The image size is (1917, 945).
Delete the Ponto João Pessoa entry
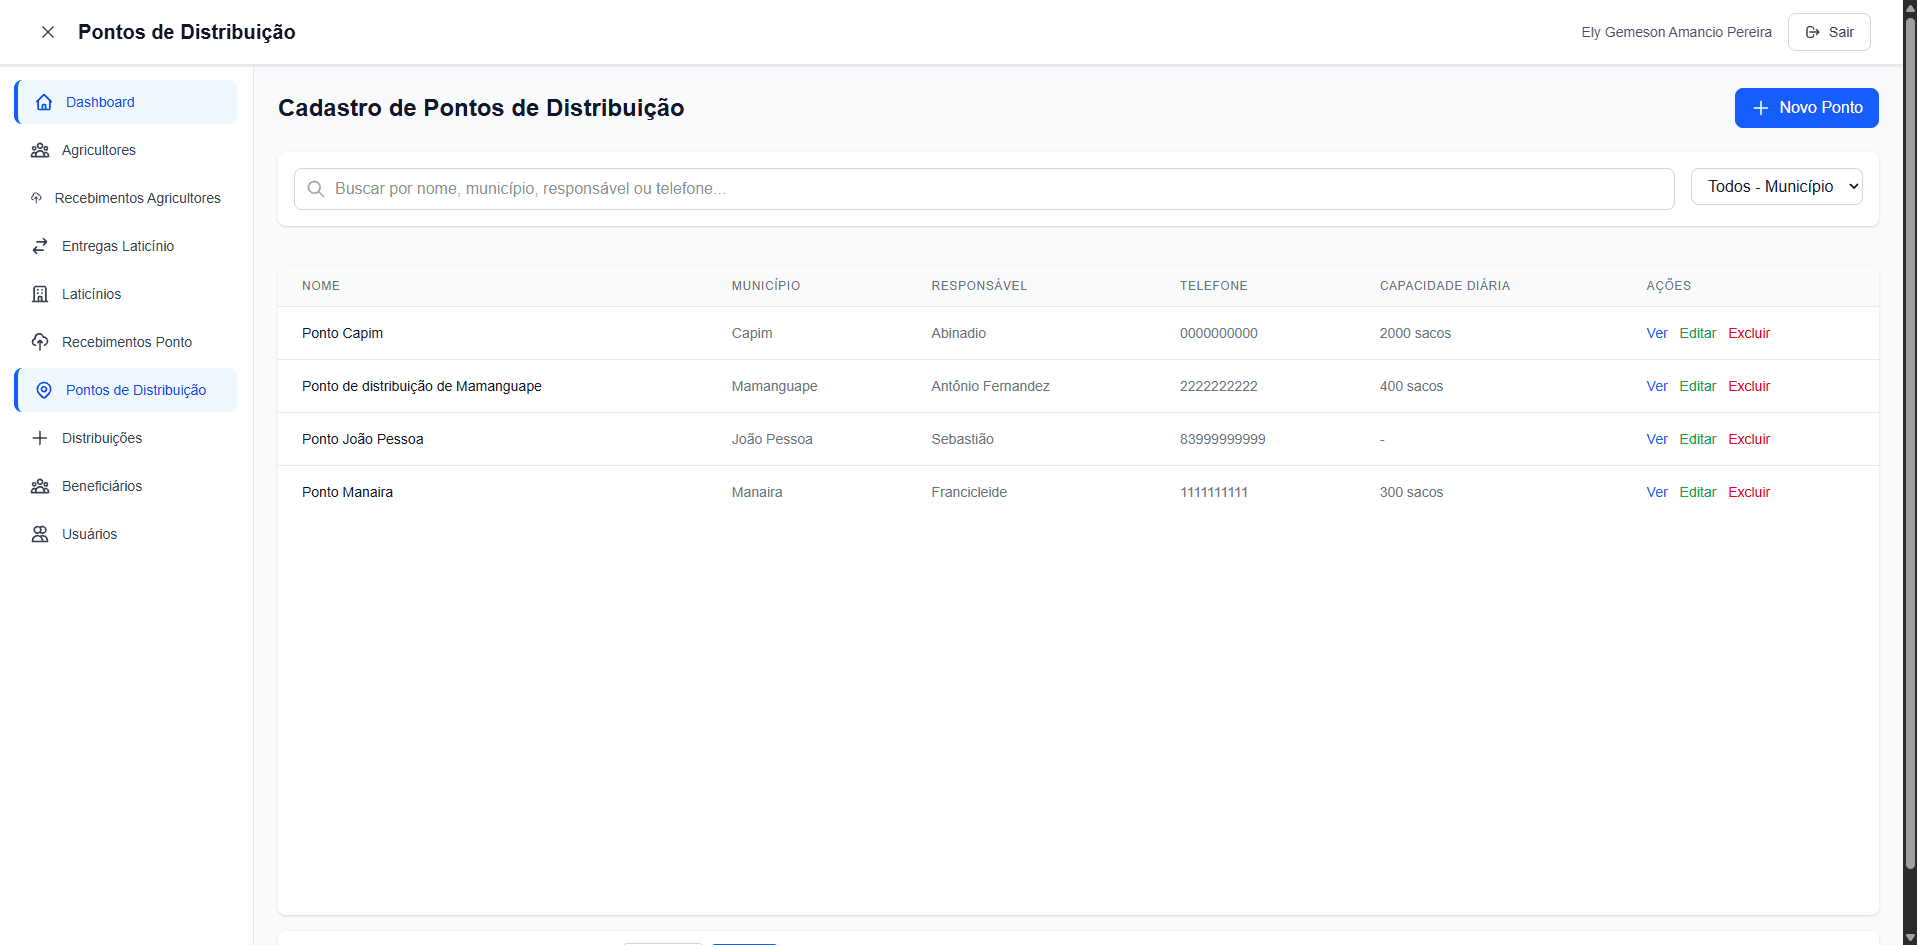pyautogui.click(x=1748, y=439)
